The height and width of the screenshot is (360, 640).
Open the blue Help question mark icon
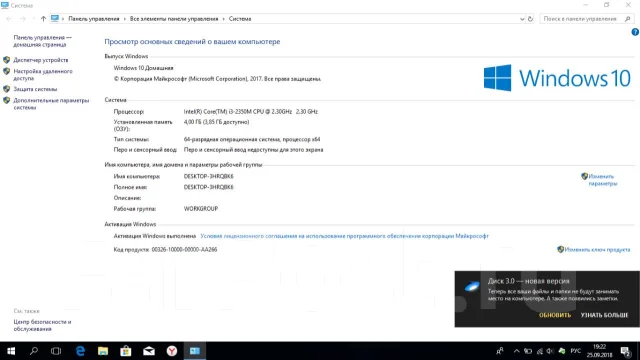(635, 32)
